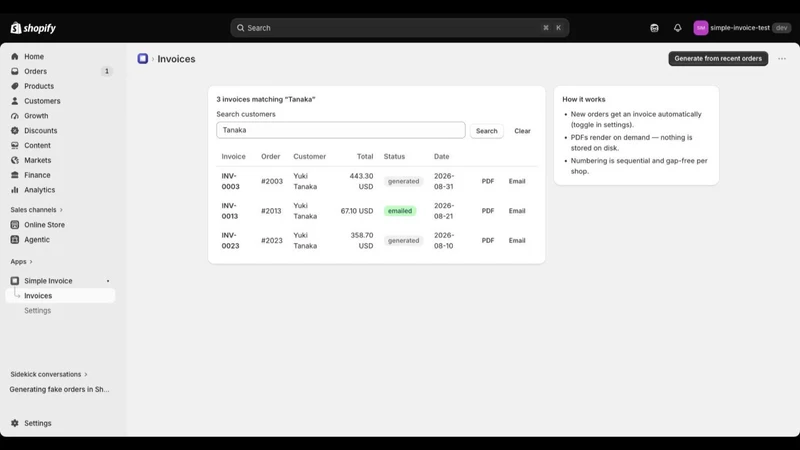
Task: Click order number #2023
Action: tap(272, 240)
